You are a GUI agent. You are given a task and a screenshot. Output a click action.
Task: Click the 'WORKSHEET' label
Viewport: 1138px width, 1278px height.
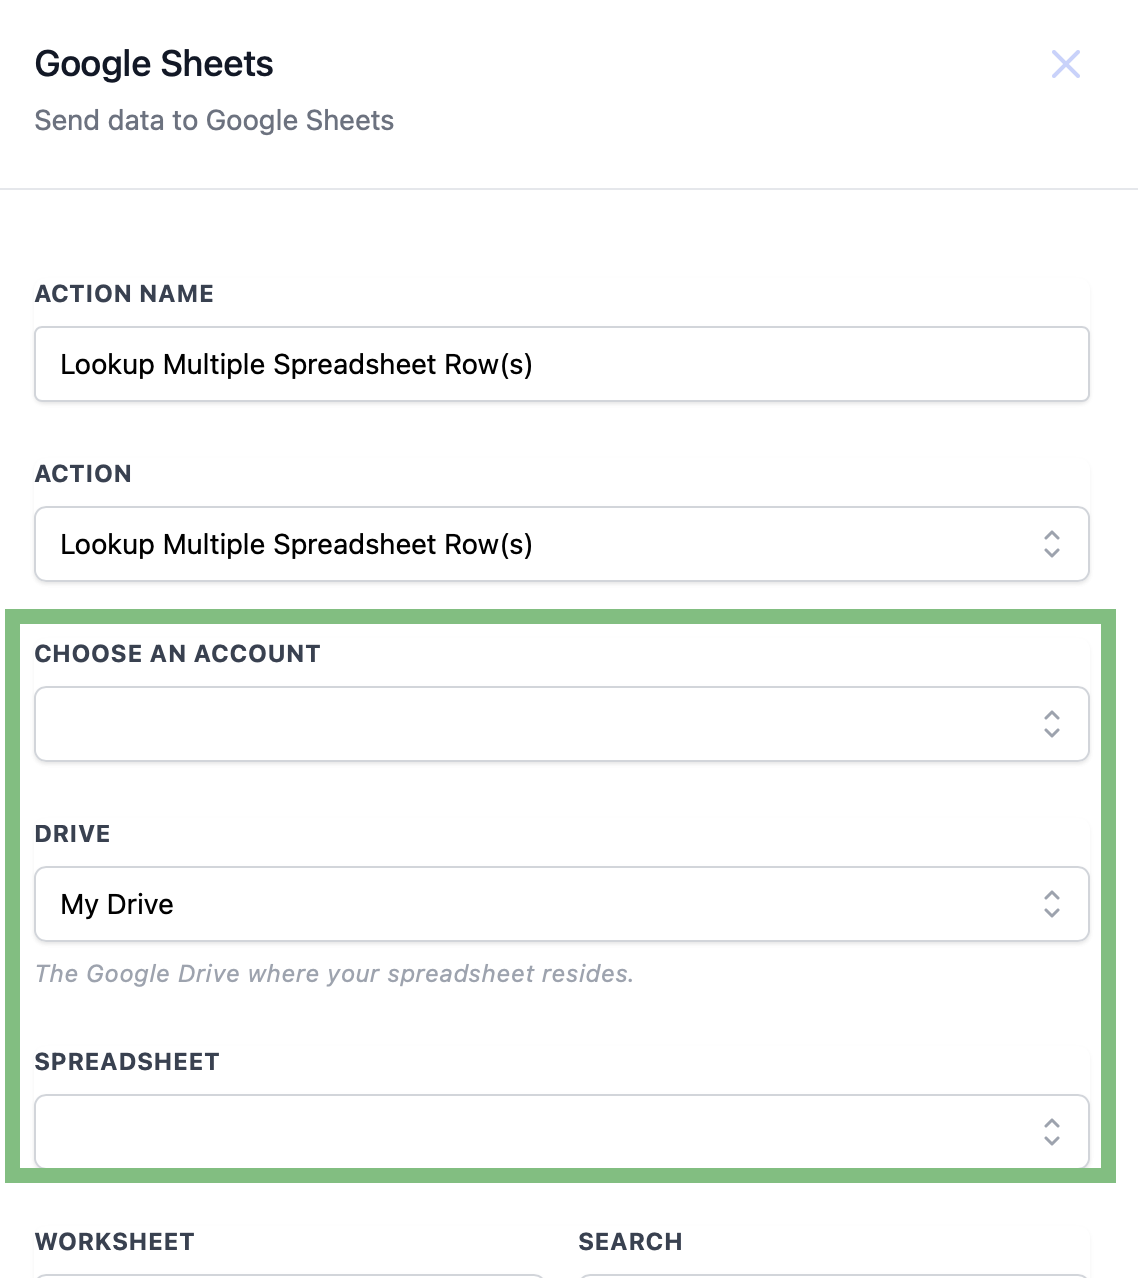(115, 1242)
